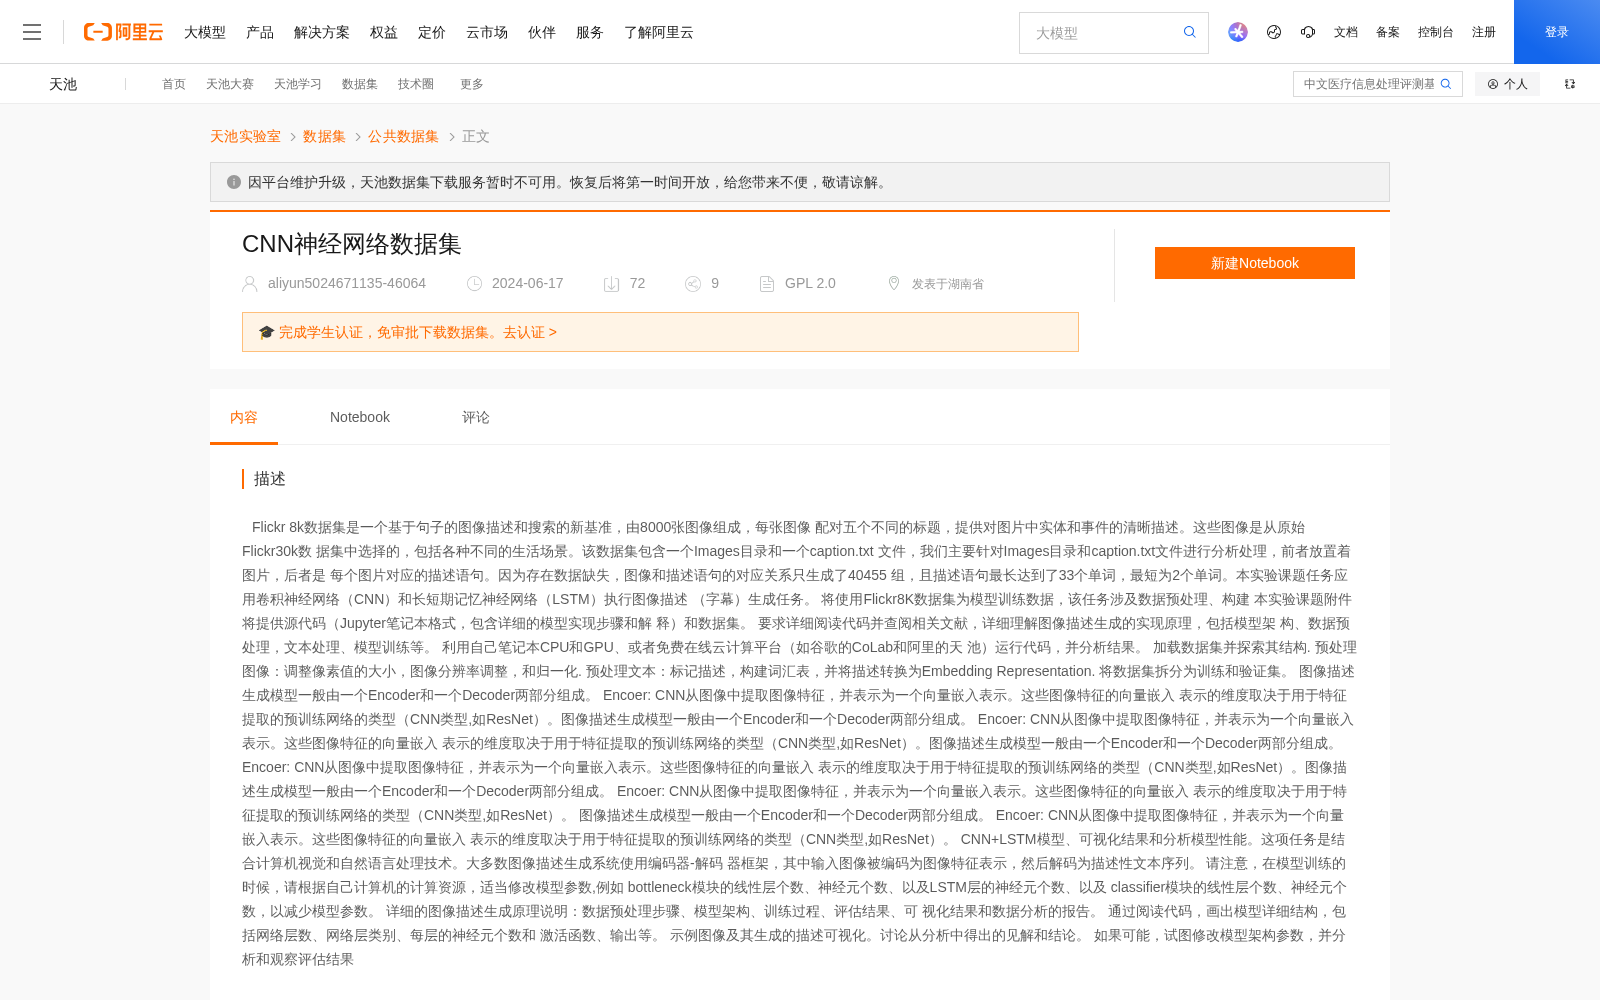Viewport: 1600px width, 1000px height.
Task: Open the headset customer support icon
Action: (x=1308, y=32)
